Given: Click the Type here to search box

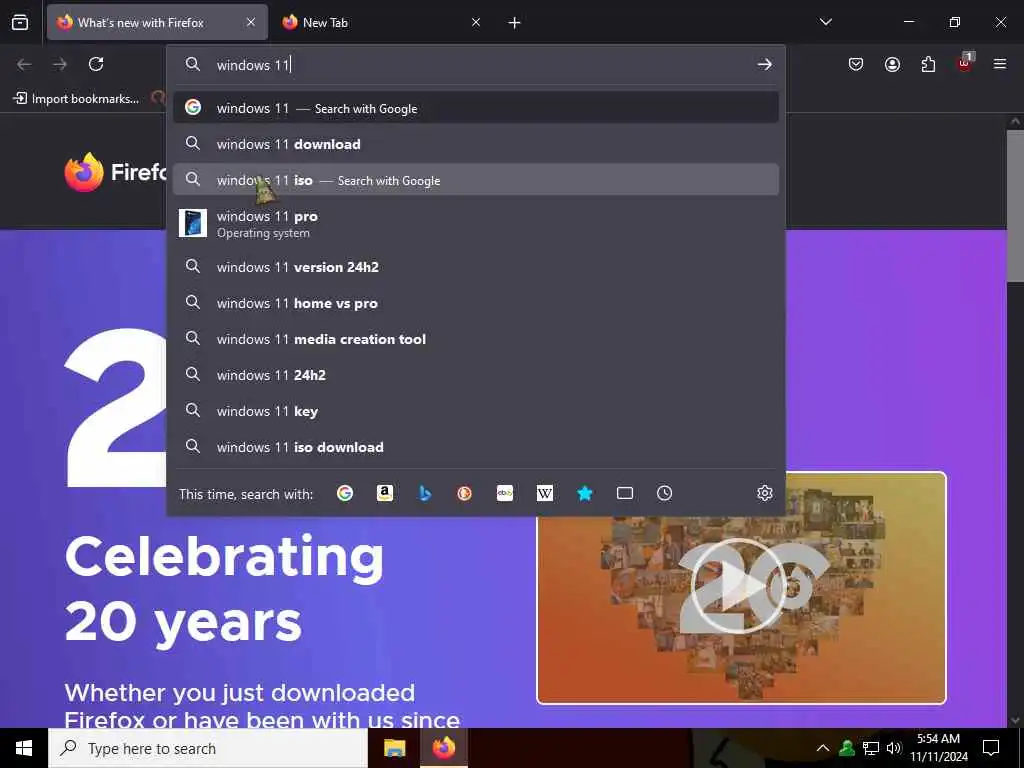Looking at the screenshot, I should click(x=208, y=748).
